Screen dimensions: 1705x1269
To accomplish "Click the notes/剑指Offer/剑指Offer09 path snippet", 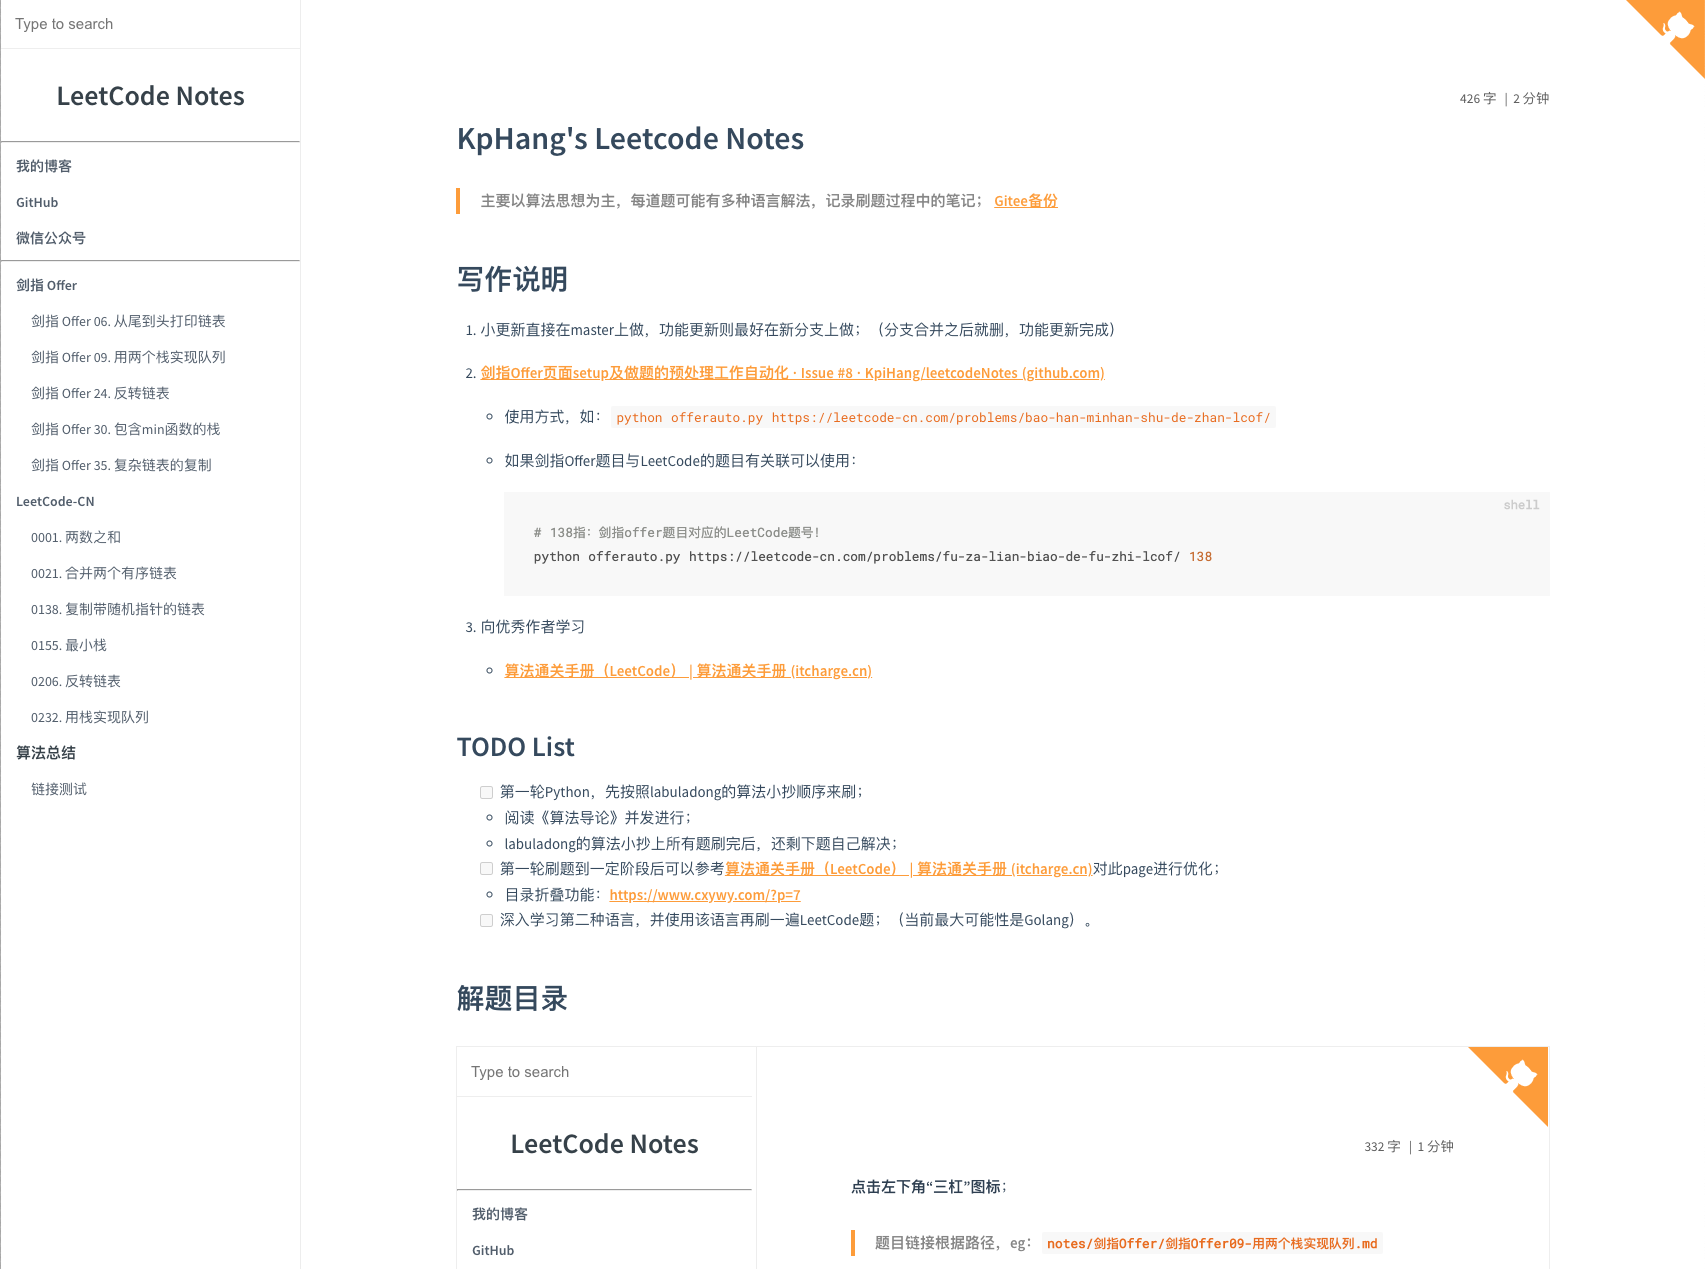I will 1212,1244.
